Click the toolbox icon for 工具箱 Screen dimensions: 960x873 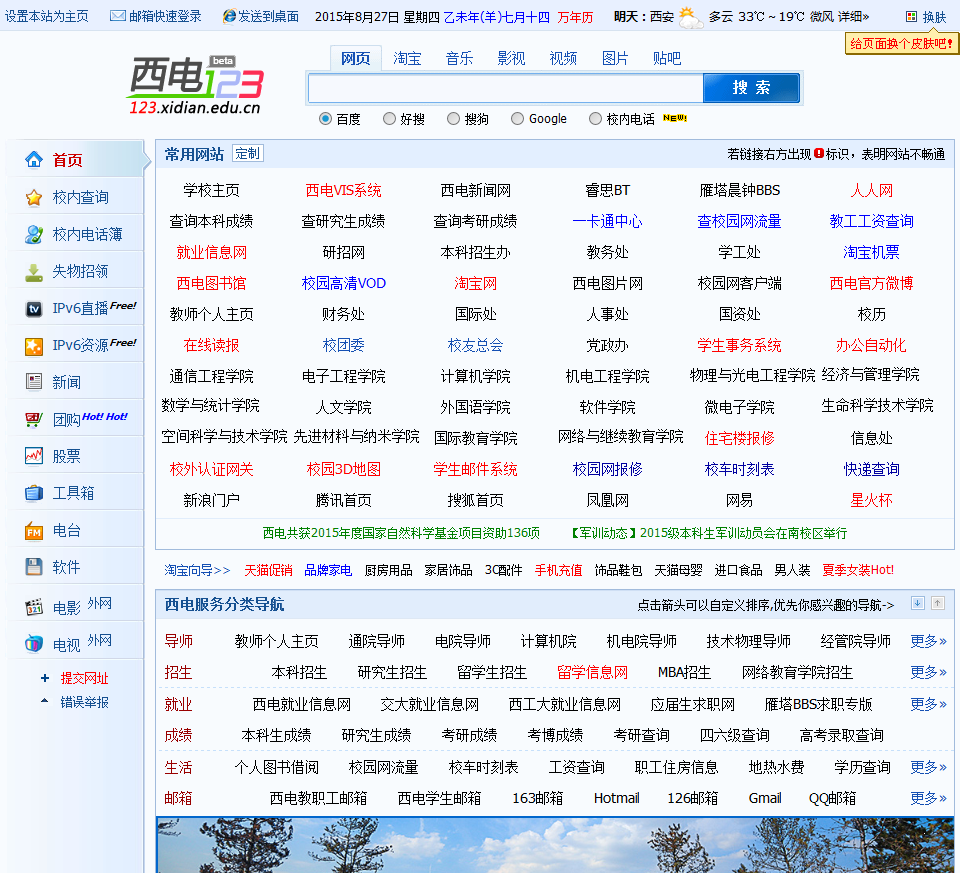pos(34,493)
